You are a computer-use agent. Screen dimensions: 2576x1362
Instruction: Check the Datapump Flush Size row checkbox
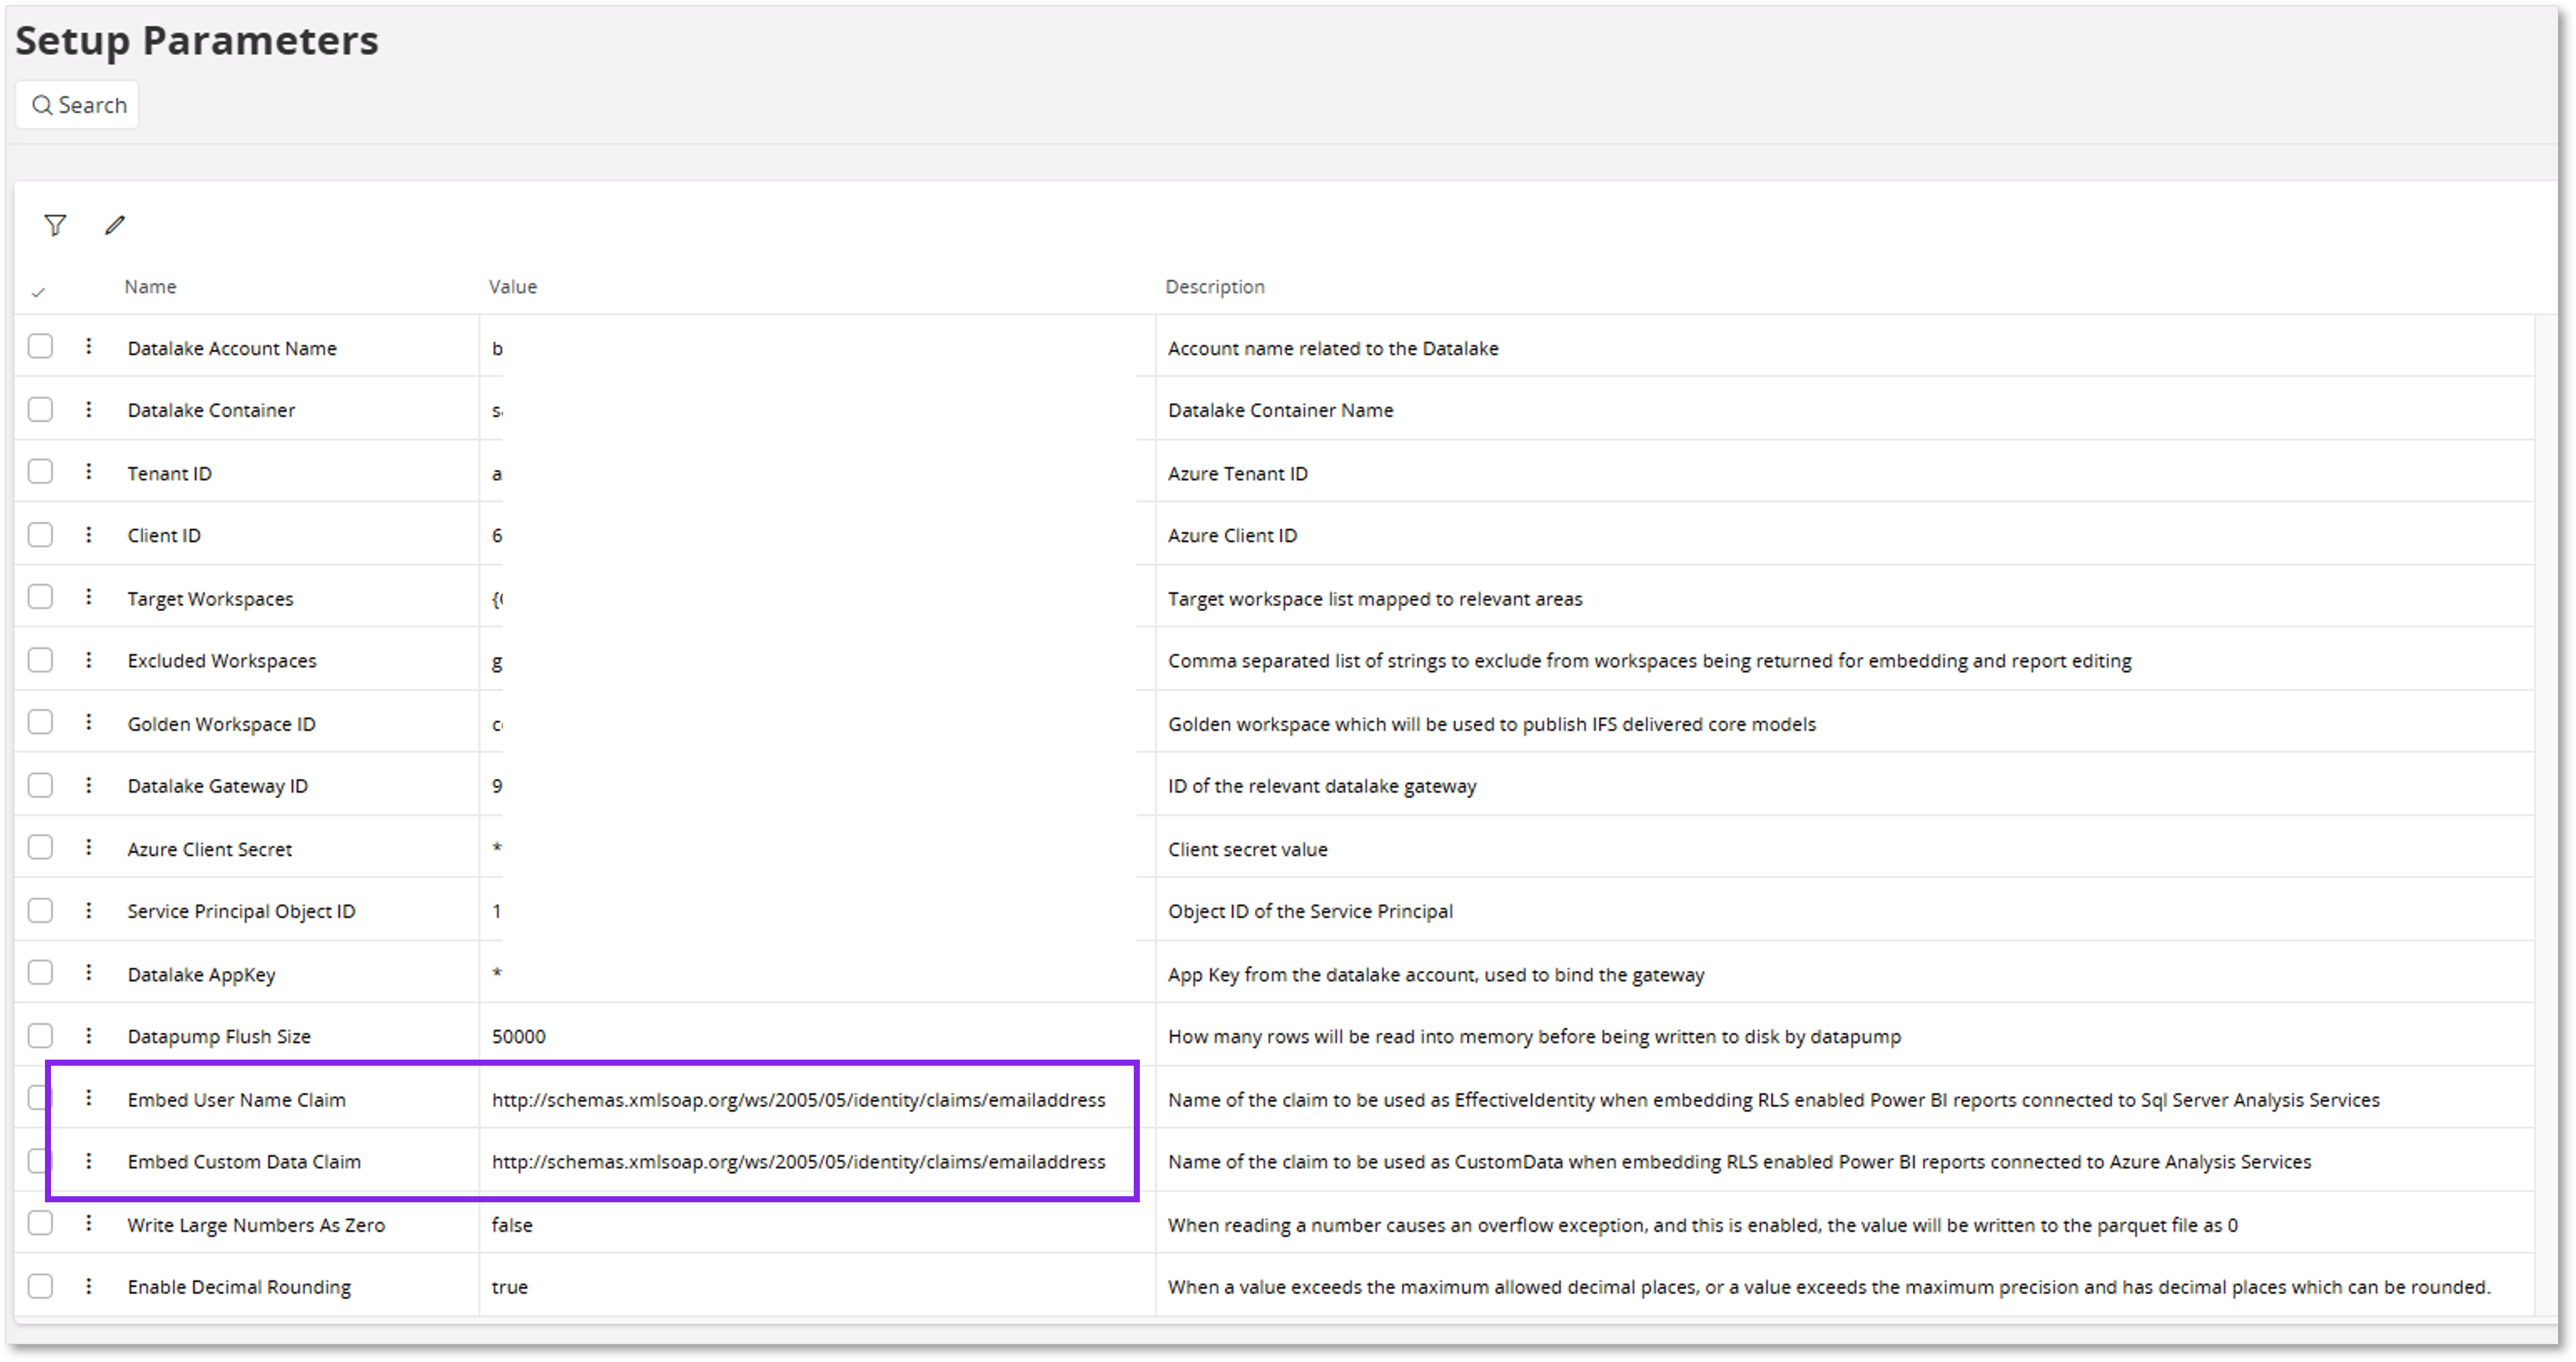[40, 1035]
